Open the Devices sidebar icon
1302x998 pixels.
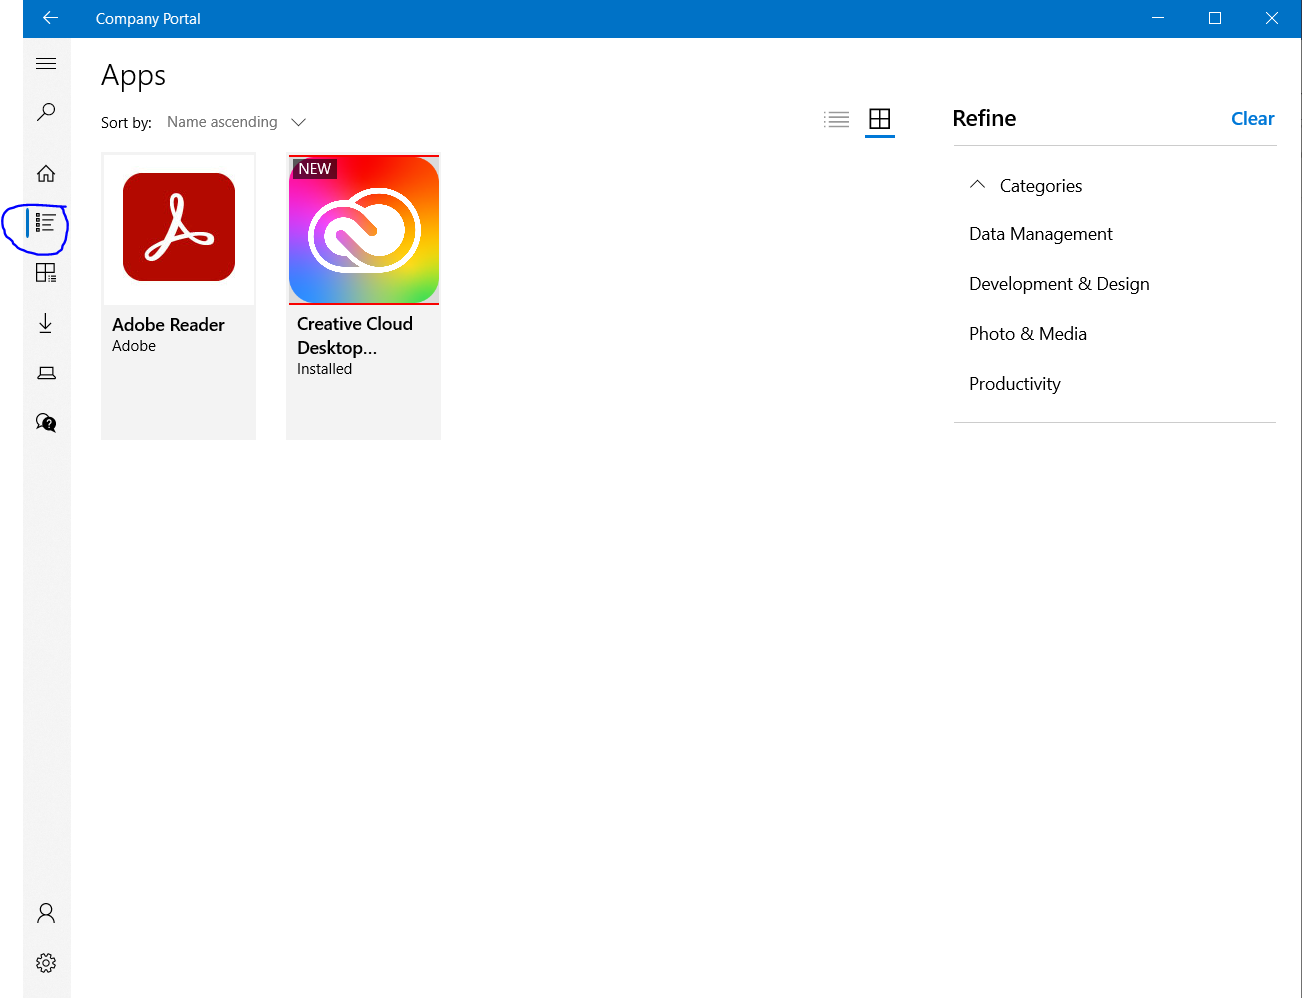[46, 373]
